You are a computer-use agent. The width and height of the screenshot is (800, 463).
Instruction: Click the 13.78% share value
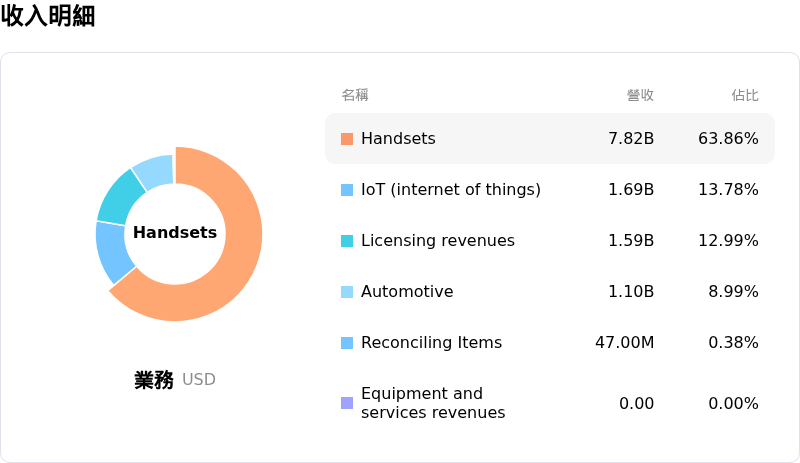728,189
